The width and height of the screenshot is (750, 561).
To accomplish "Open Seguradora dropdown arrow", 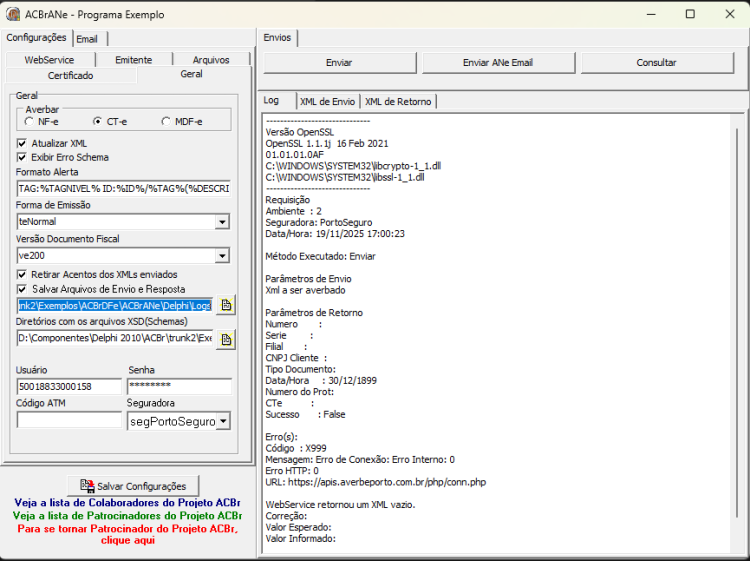I will (223, 421).
